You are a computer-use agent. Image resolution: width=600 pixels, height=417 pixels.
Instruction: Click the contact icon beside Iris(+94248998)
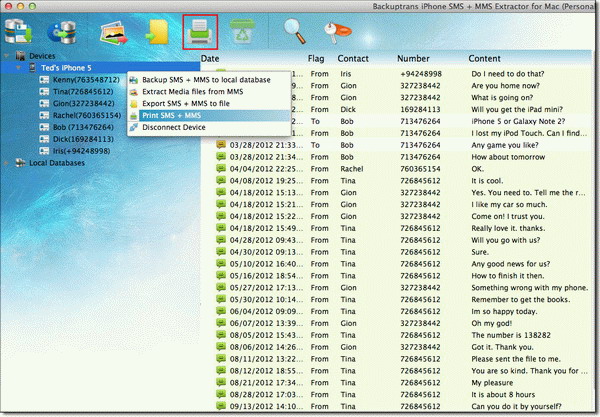[x=44, y=151]
